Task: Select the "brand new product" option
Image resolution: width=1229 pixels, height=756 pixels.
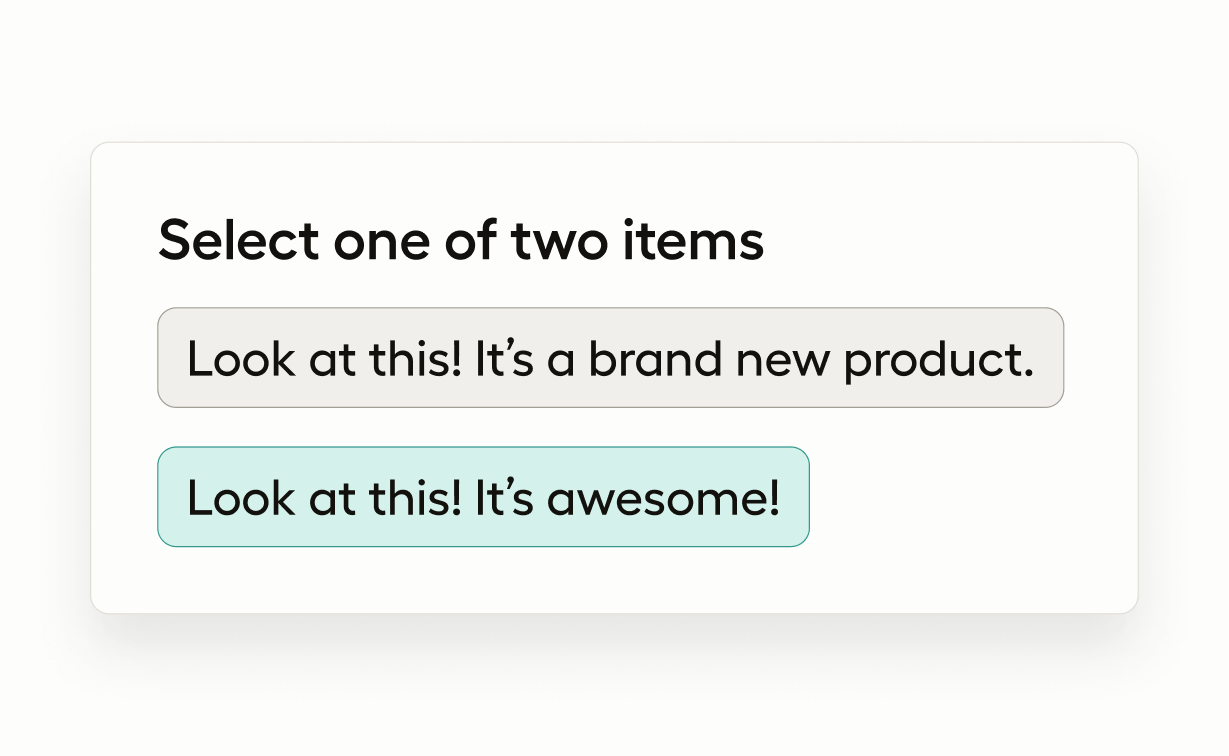Action: coord(610,358)
